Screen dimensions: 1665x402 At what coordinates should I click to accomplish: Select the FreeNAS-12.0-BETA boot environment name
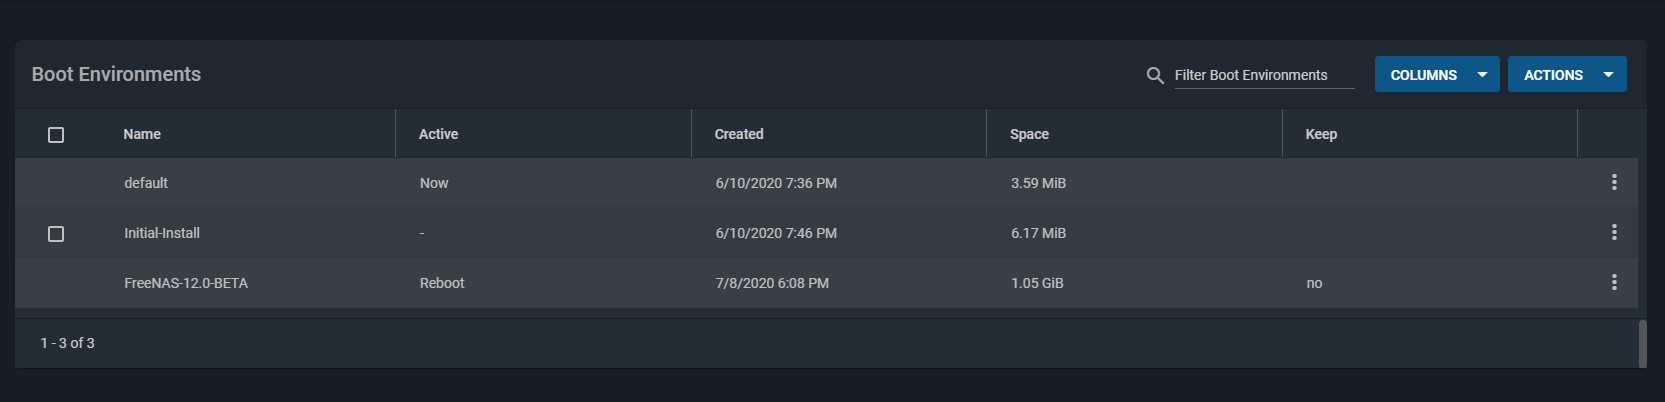[186, 283]
